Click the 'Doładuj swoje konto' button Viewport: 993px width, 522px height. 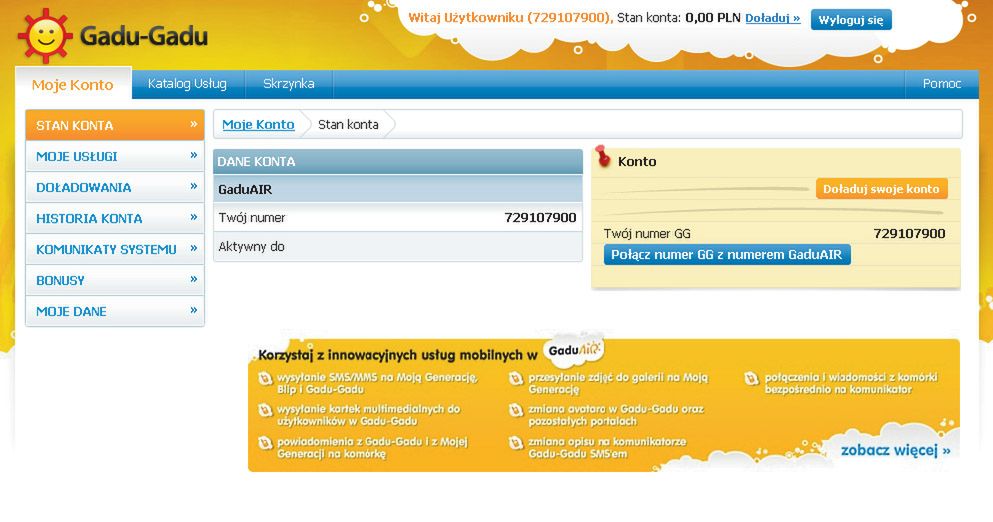pyautogui.click(x=881, y=189)
